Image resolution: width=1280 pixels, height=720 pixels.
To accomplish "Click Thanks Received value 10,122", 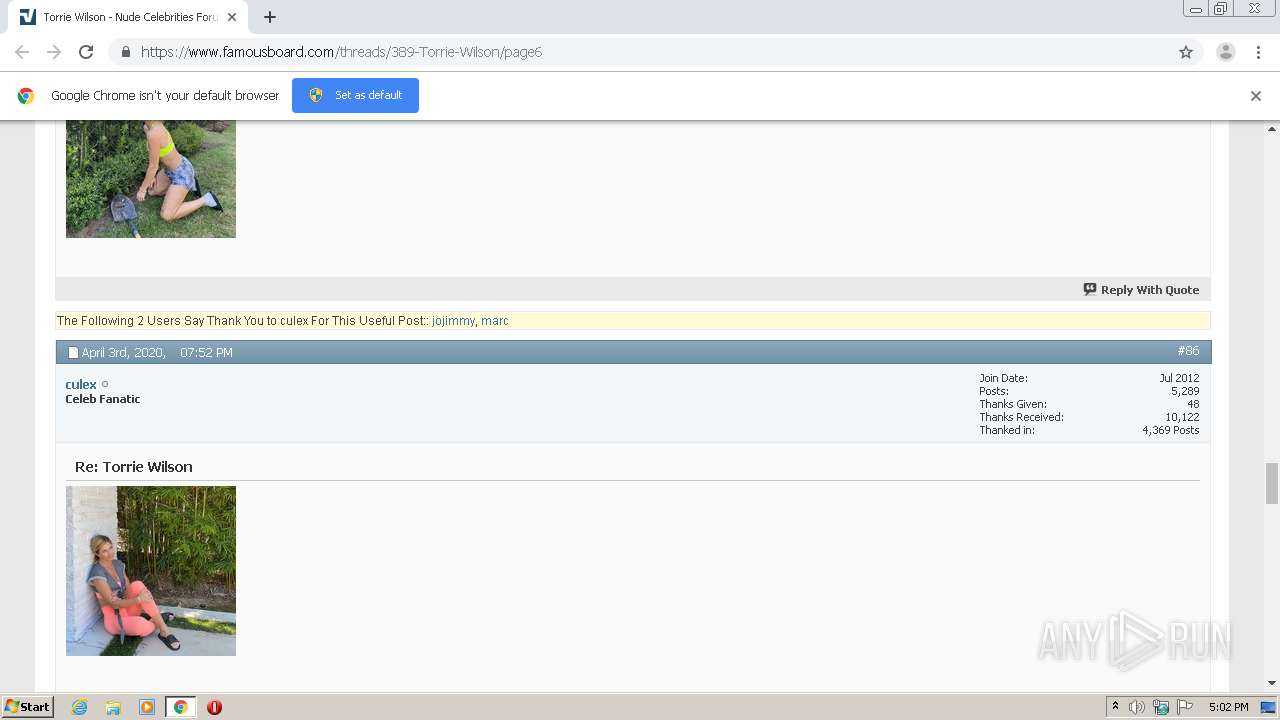I will [1182, 417].
